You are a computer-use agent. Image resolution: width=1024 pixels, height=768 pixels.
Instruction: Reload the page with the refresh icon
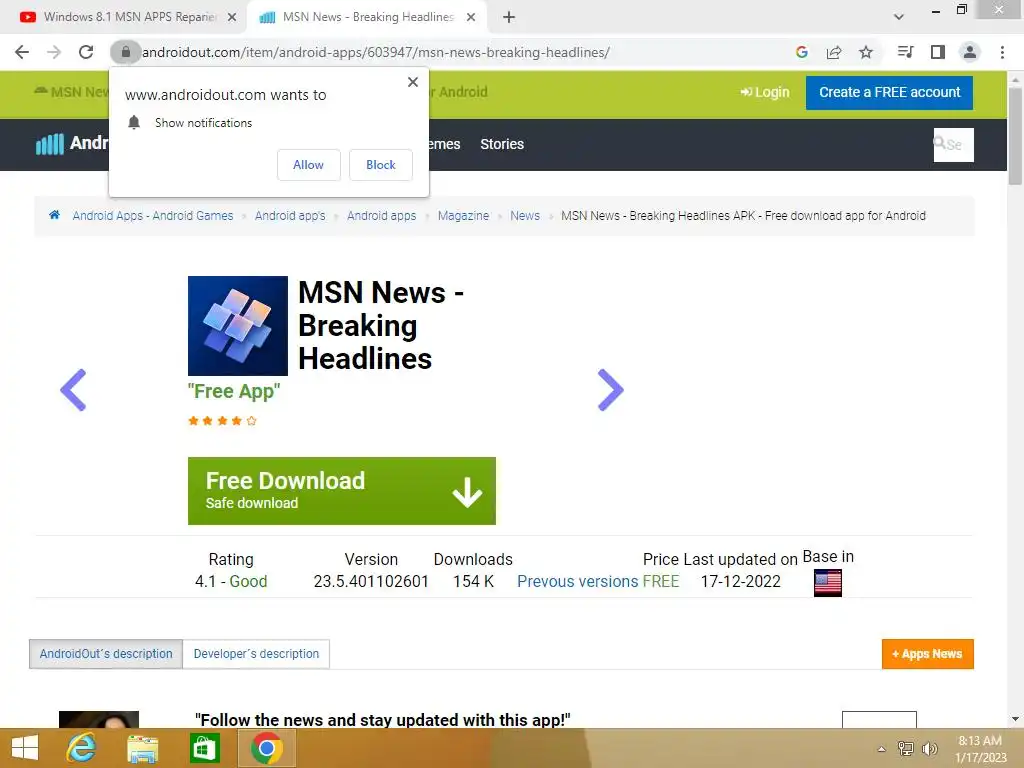click(x=86, y=52)
